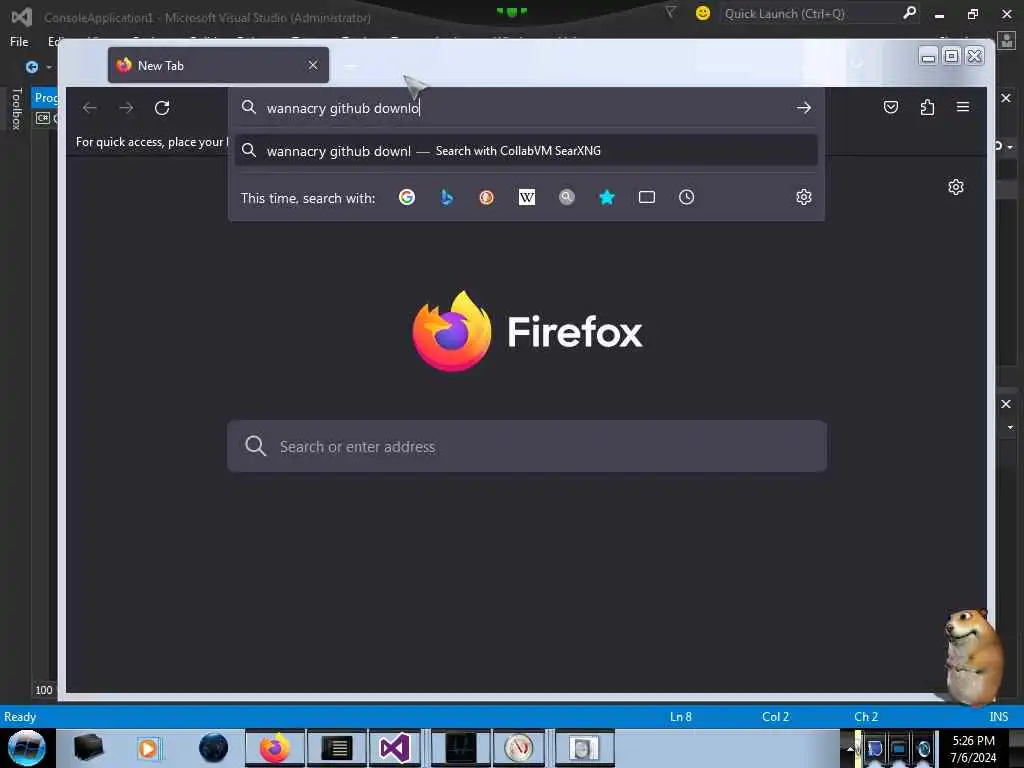This screenshot has width=1024, height=768.
Task: Open the Save to Pocket icon
Action: [891, 107]
